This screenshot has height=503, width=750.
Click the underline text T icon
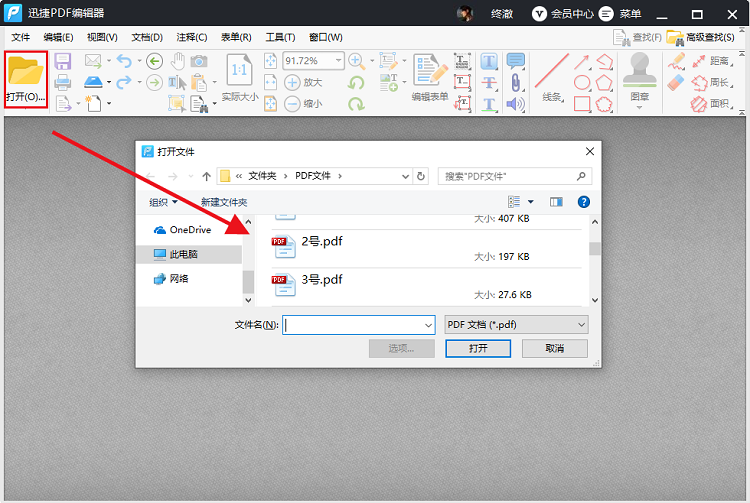(489, 104)
